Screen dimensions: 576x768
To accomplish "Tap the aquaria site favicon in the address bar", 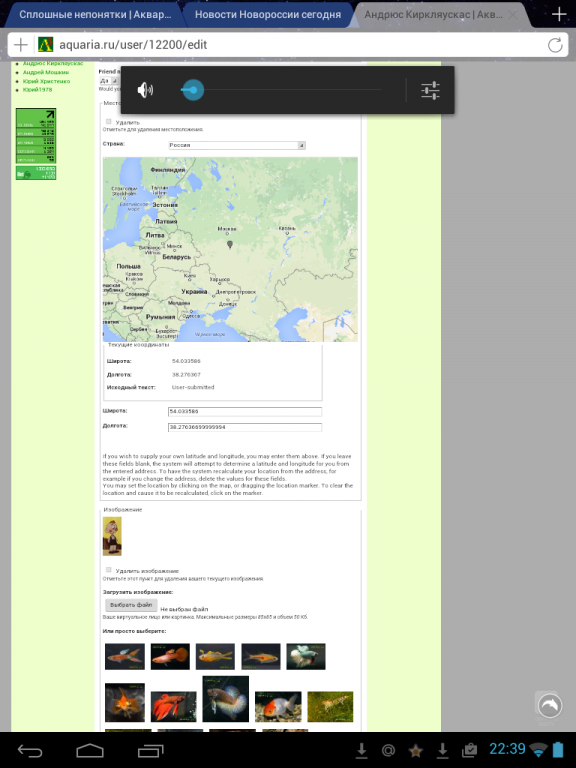I will pyautogui.click(x=45, y=45).
